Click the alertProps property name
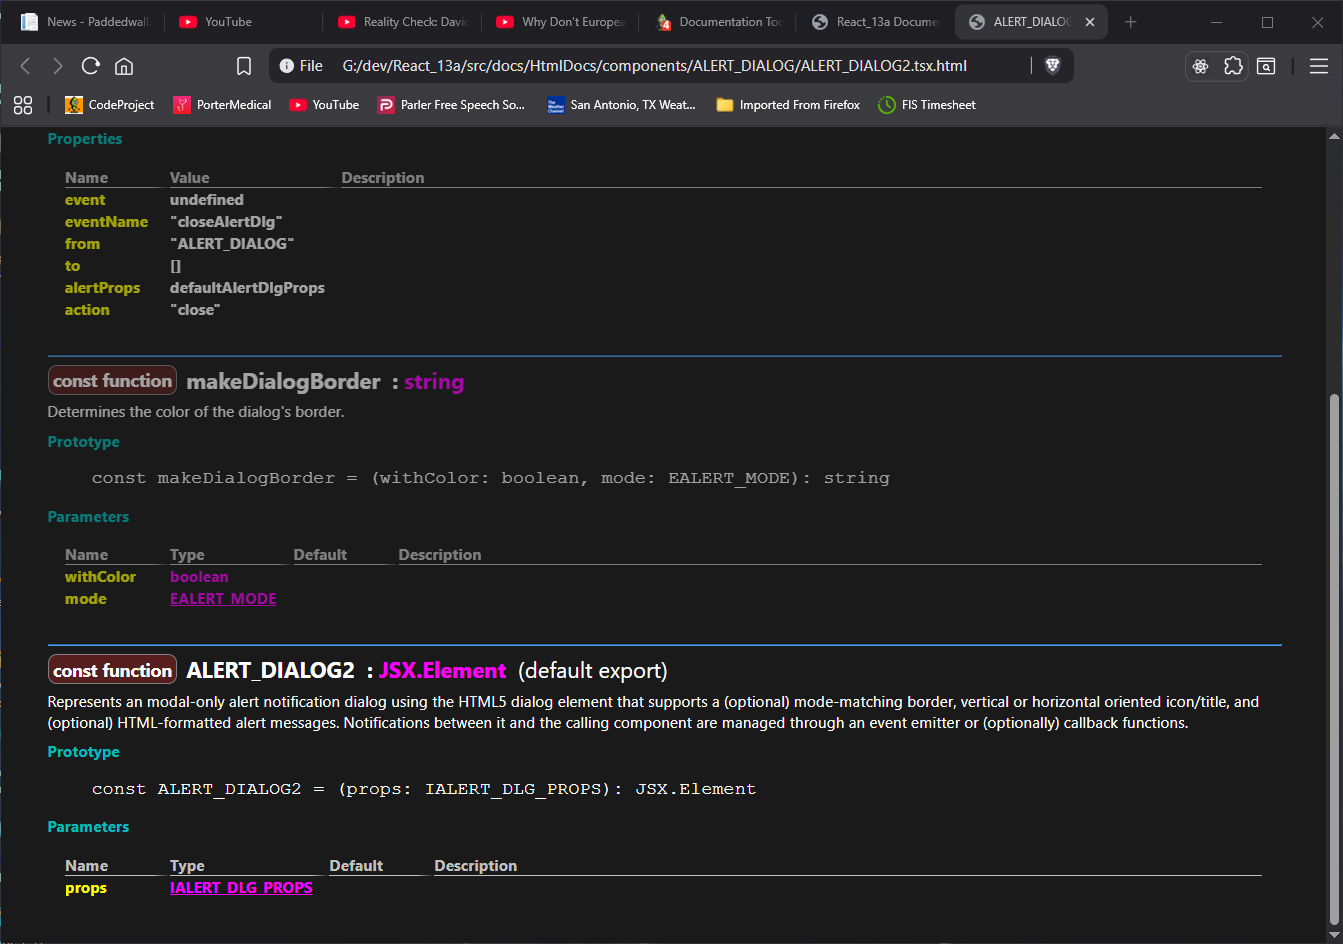Screen dimensions: 1343x944 pyautogui.click(x=102, y=288)
